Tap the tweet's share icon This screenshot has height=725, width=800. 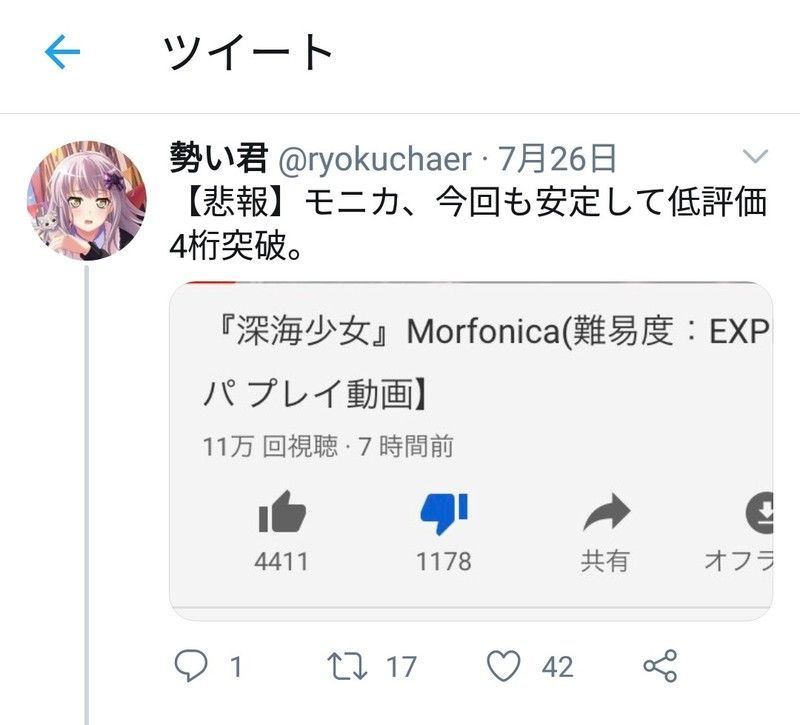[660, 666]
